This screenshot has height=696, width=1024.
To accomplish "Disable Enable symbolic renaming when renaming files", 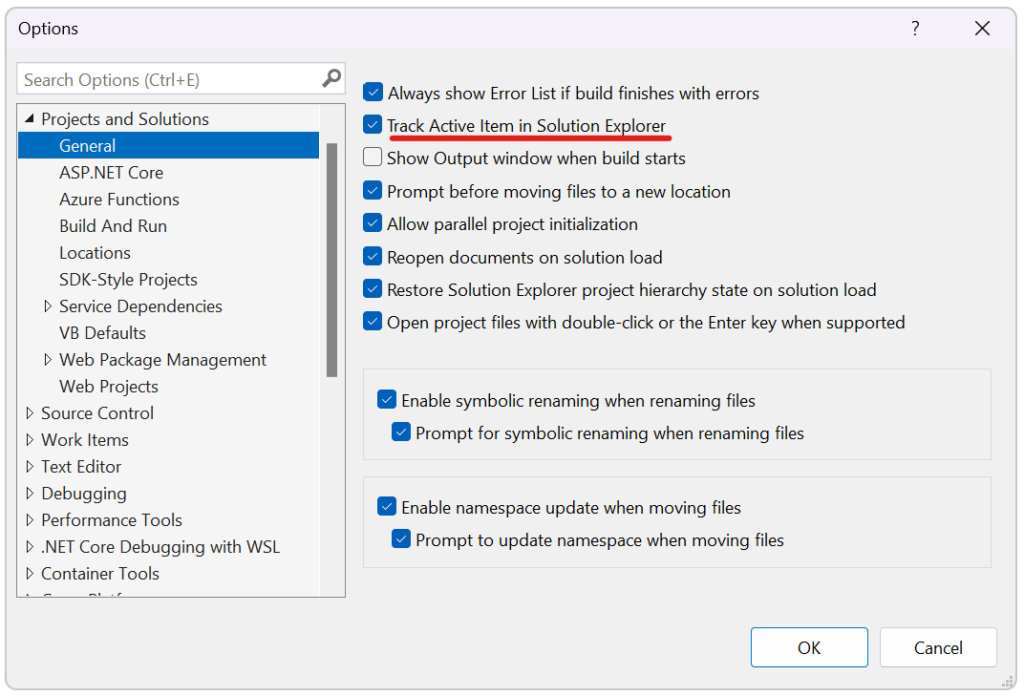I will [387, 398].
